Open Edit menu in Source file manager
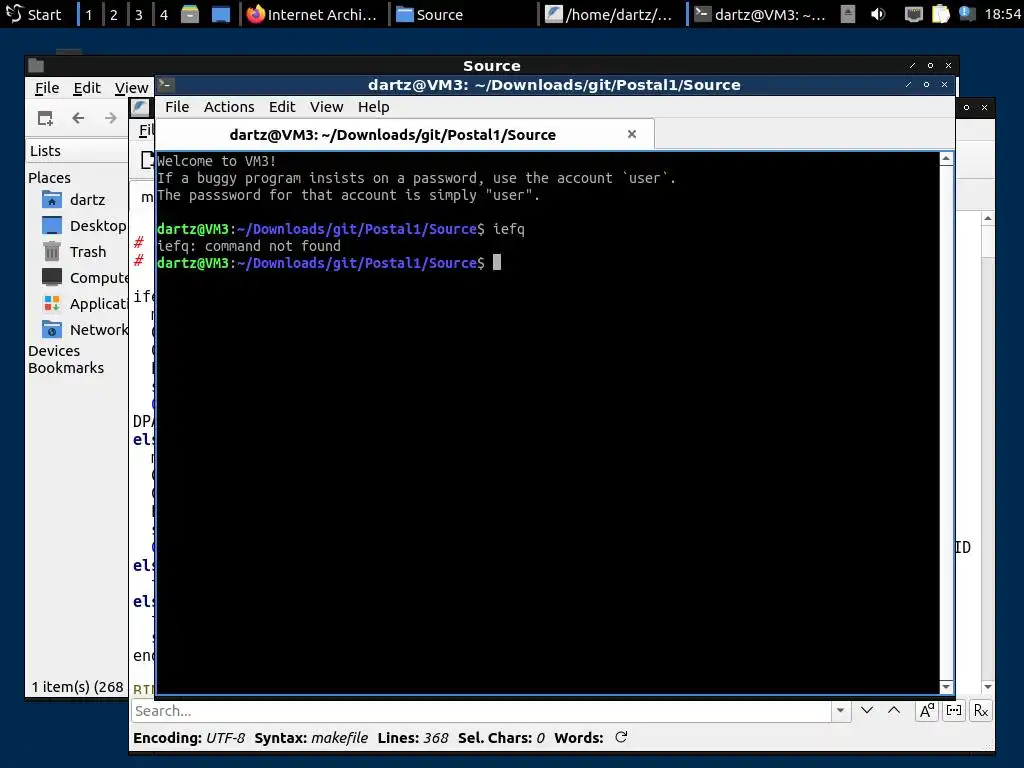 coord(87,88)
